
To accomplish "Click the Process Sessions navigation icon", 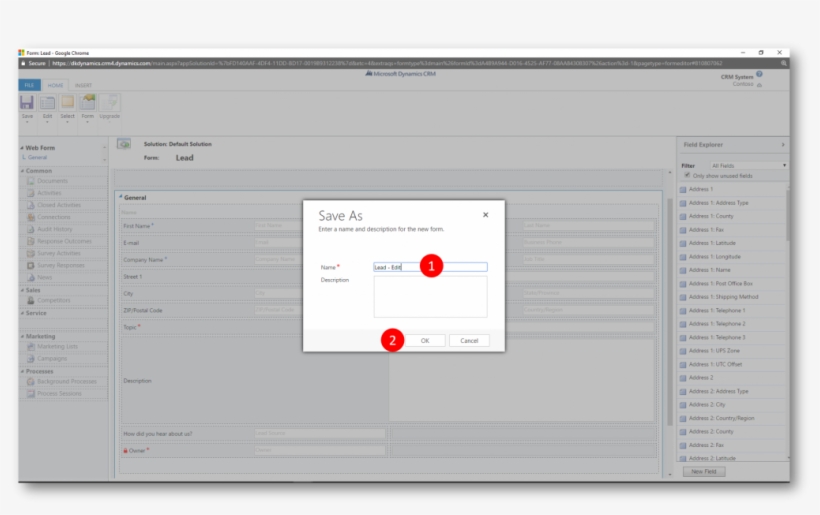I will coord(31,393).
